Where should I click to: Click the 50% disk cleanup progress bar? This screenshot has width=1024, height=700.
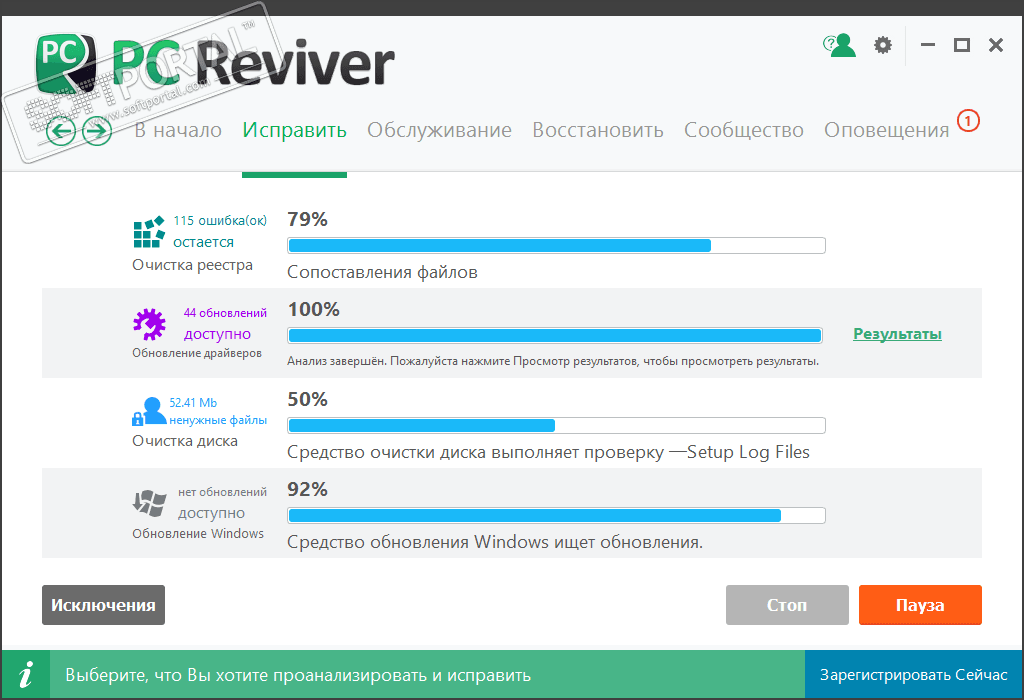coord(556,426)
